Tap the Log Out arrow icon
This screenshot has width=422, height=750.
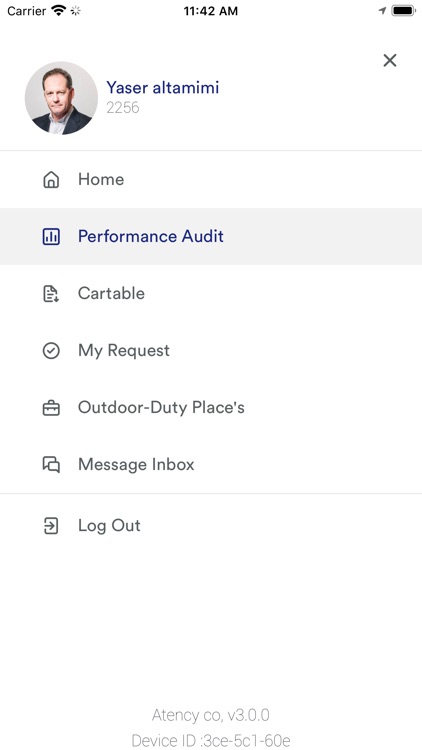[x=51, y=526]
